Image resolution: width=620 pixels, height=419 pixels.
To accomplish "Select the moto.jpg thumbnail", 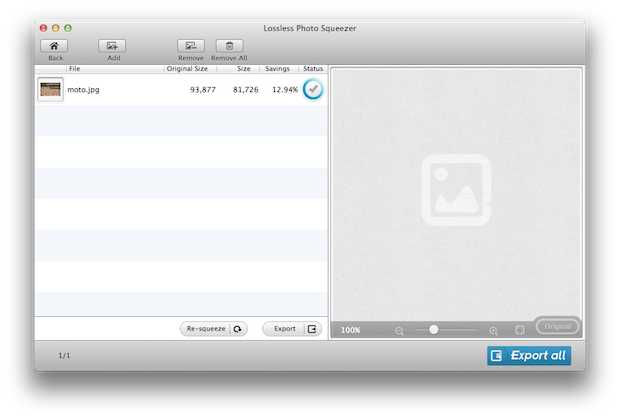I will [x=51, y=90].
